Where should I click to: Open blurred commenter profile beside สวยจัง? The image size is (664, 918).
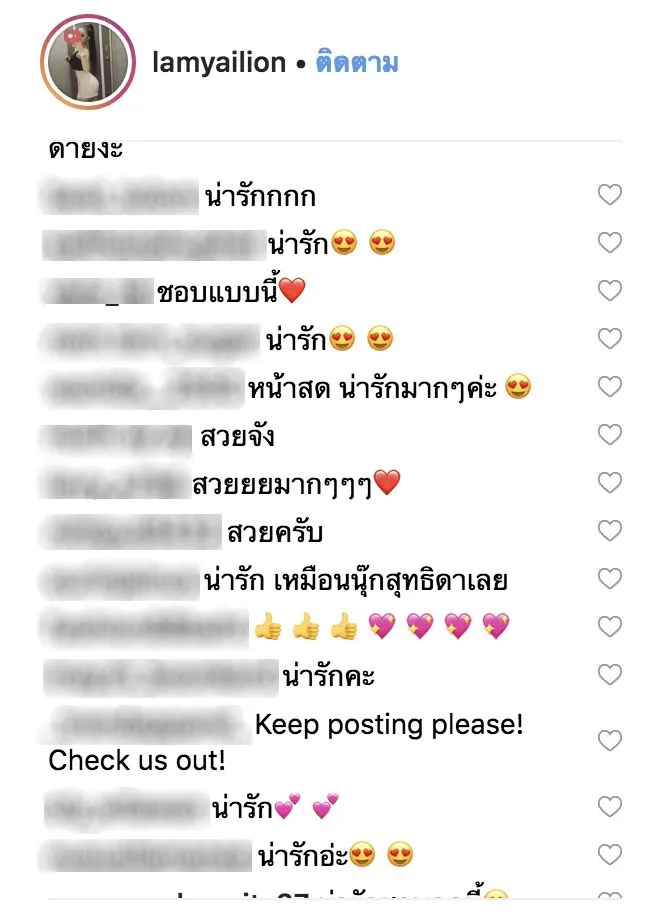tap(116, 438)
